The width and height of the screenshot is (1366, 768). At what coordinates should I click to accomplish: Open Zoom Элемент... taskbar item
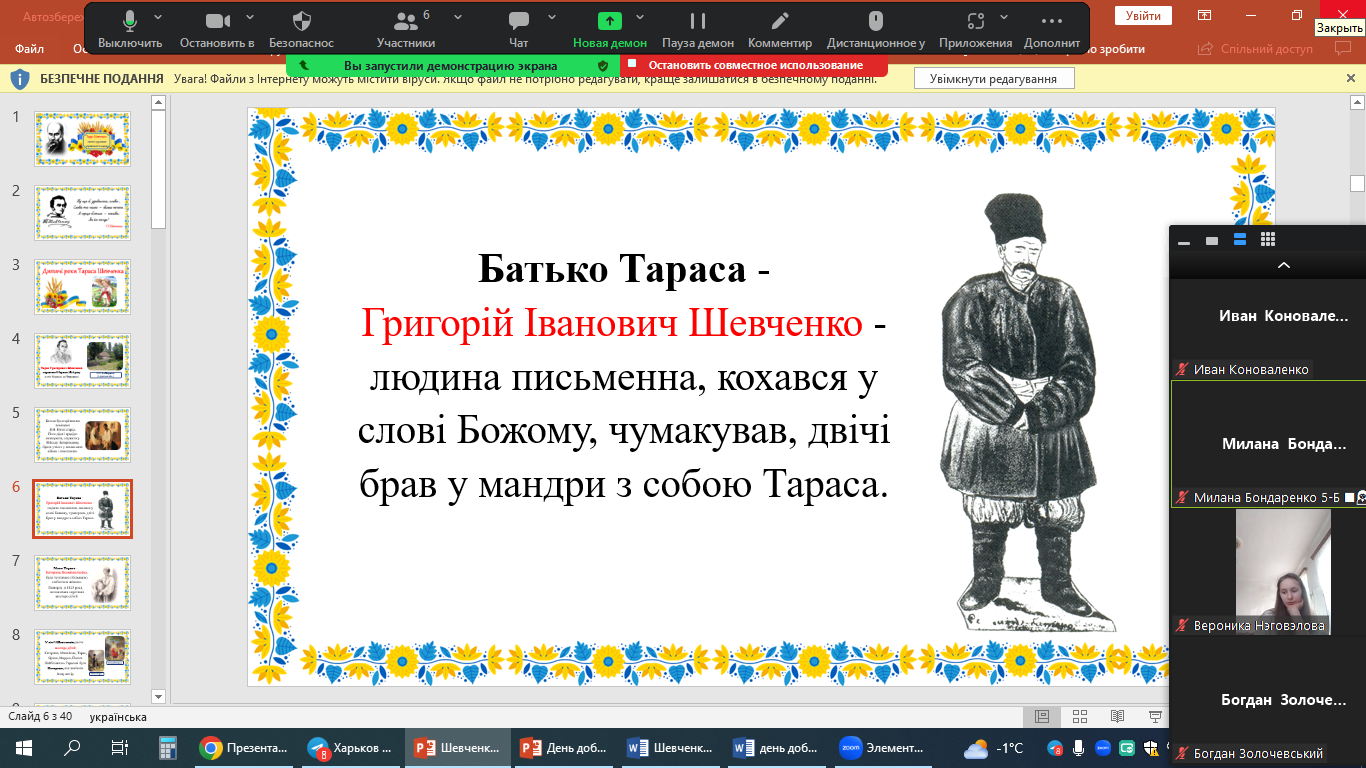tap(882, 748)
